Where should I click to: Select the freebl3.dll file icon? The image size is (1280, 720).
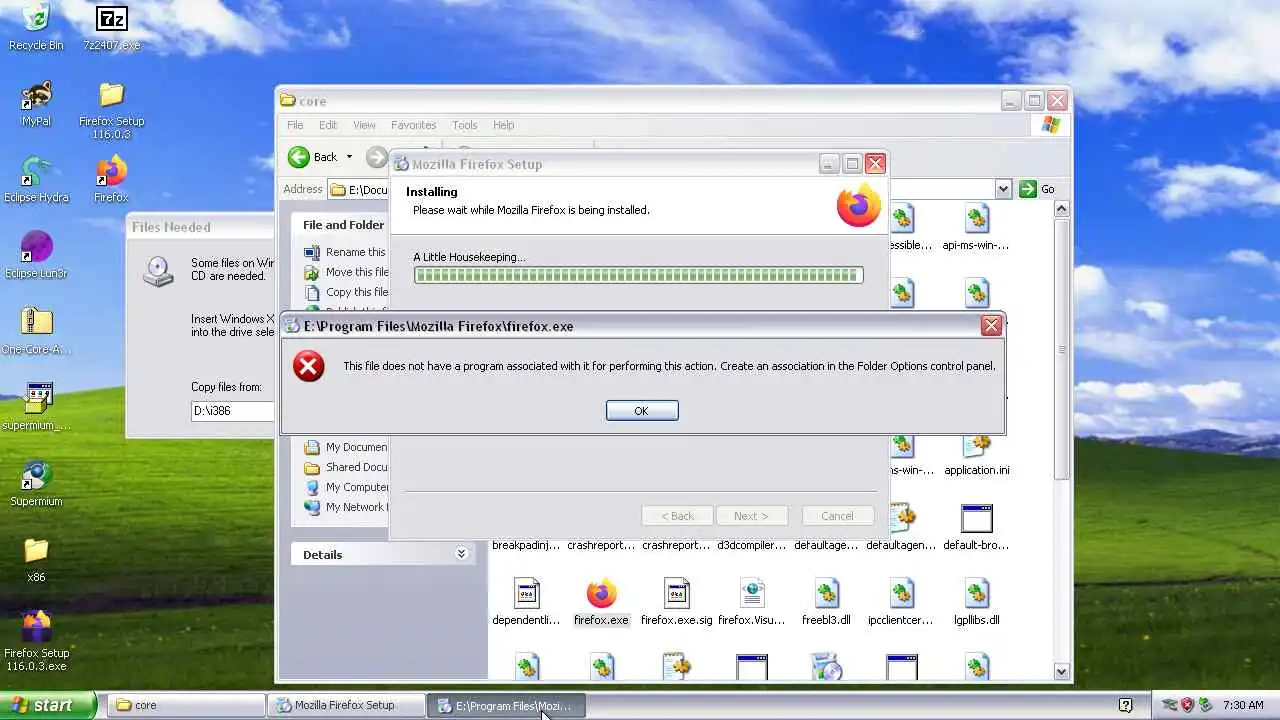[826, 601]
